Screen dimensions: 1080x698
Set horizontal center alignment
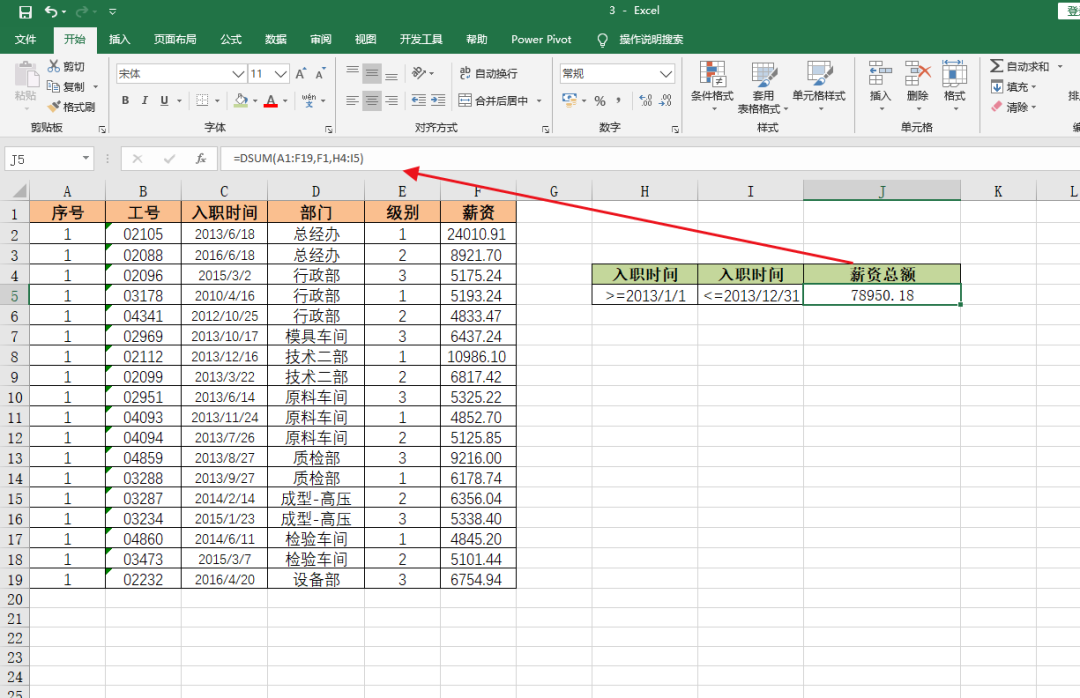click(372, 101)
